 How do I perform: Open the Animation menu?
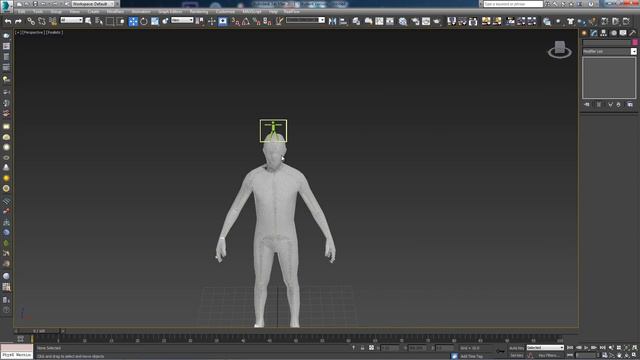[141, 12]
